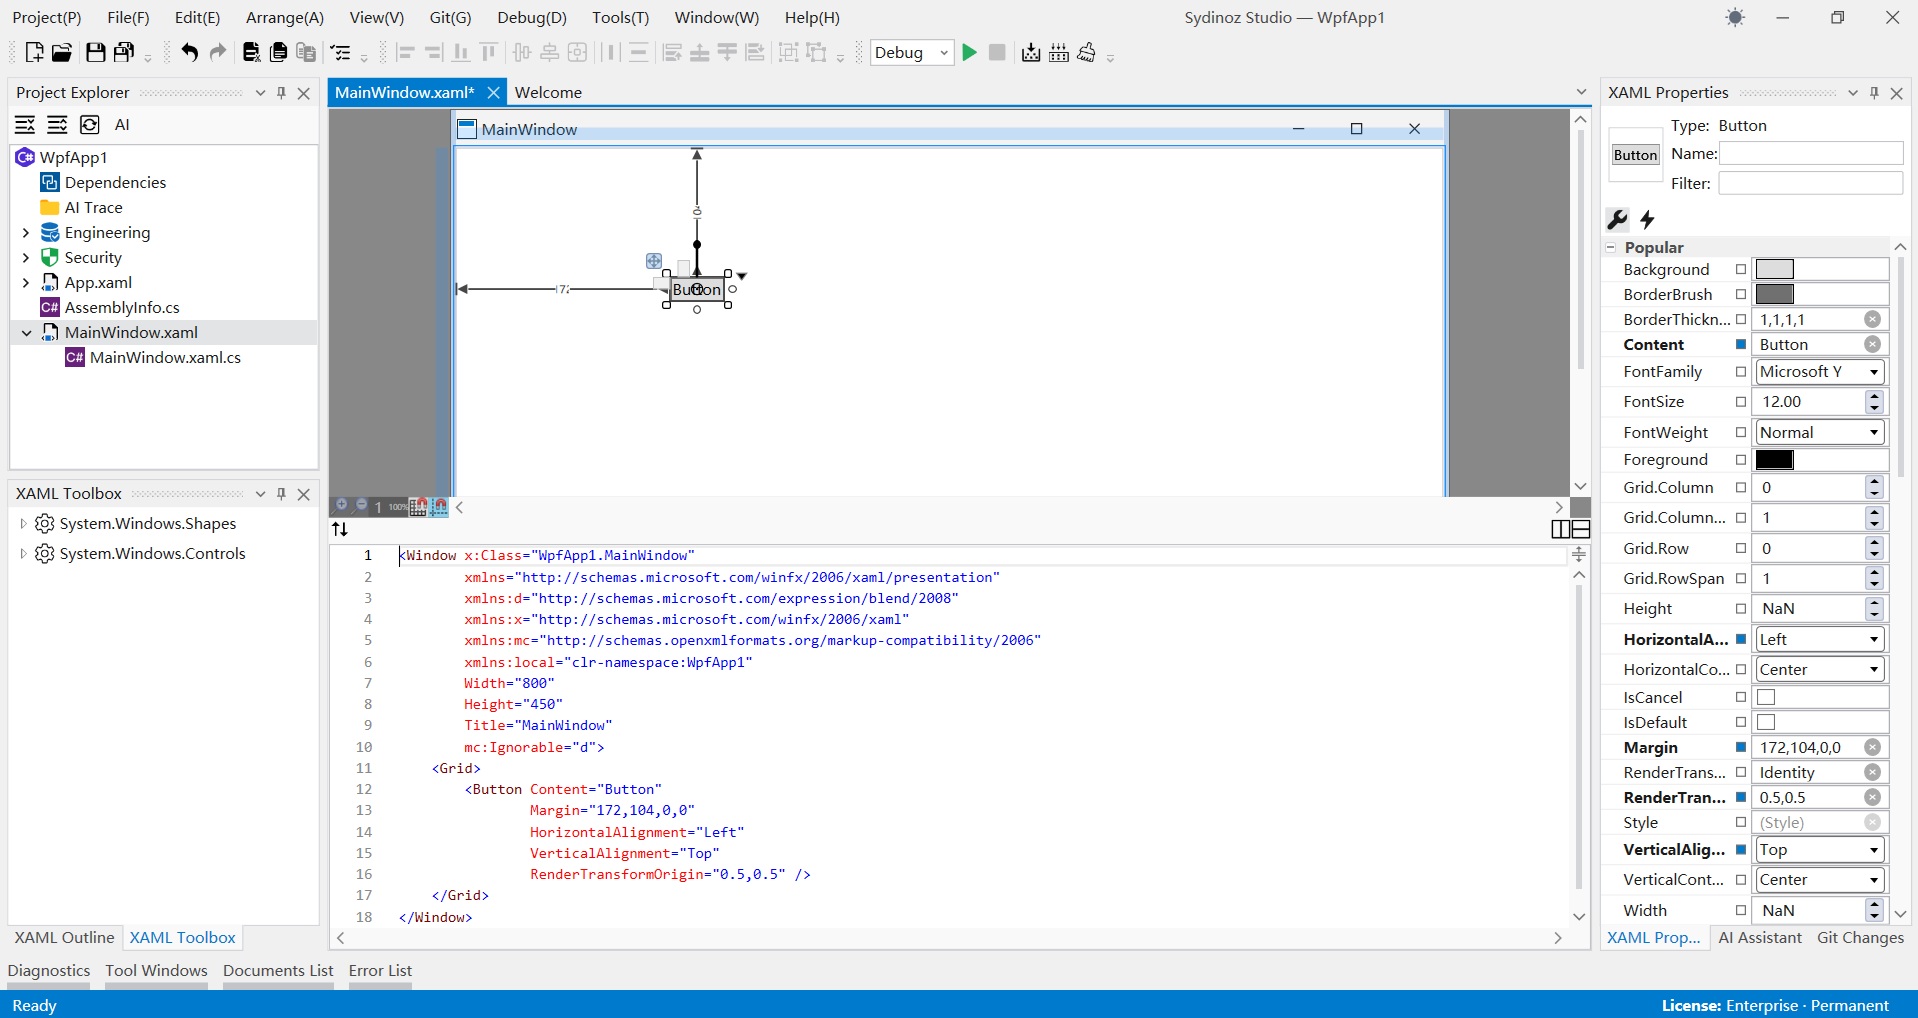Open the Git(G) menu
Screen dimensions: 1918x1018
coord(450,18)
